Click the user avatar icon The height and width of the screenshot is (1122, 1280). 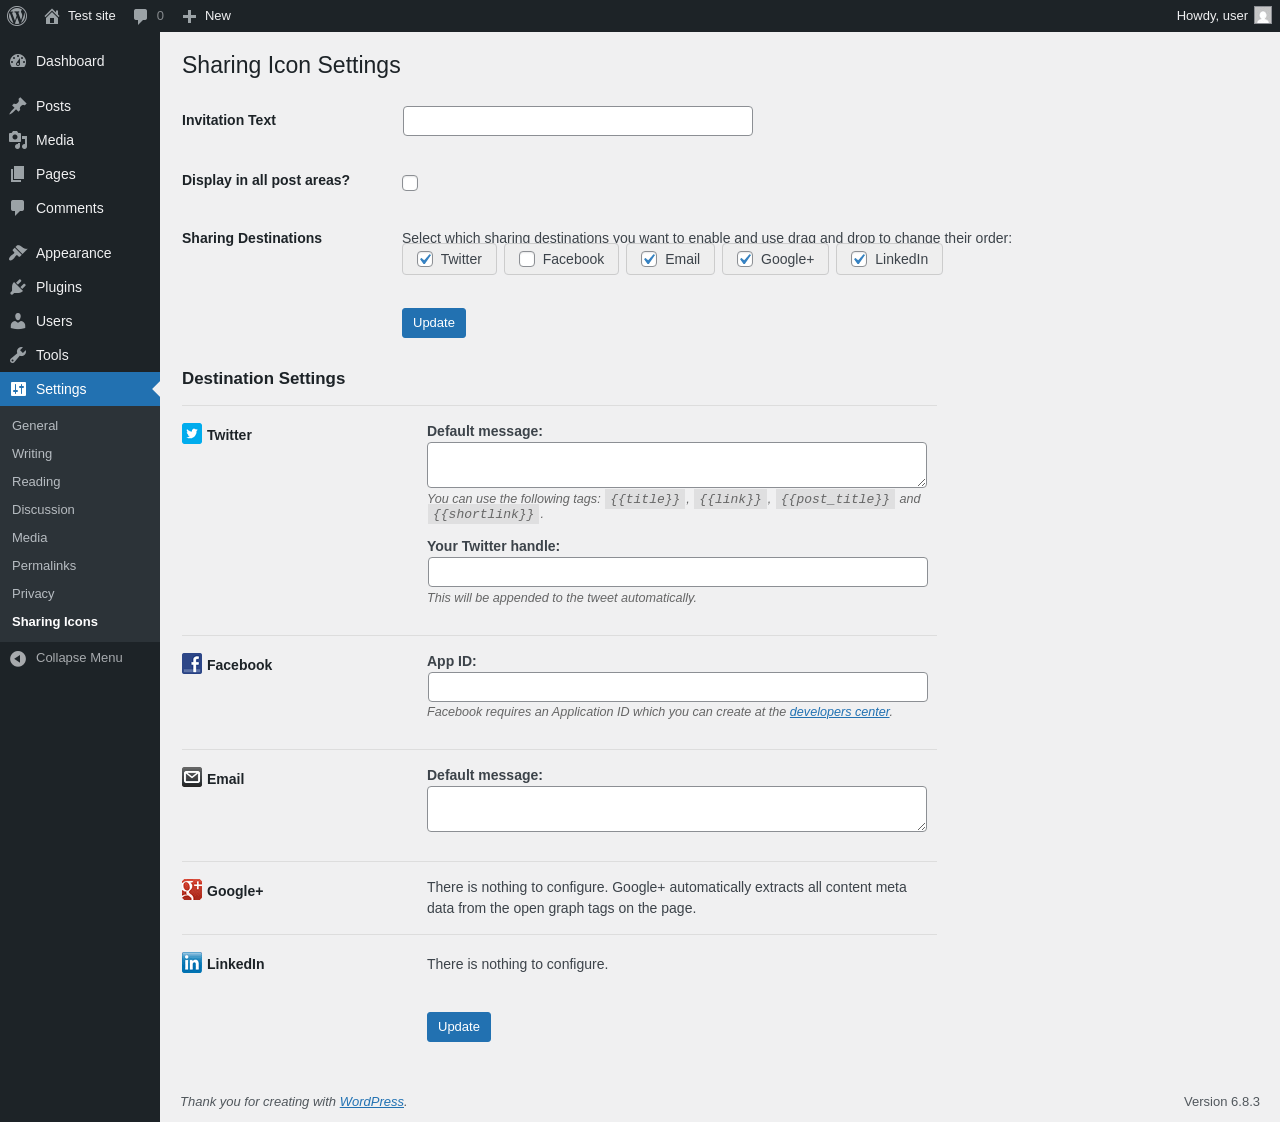(1263, 16)
